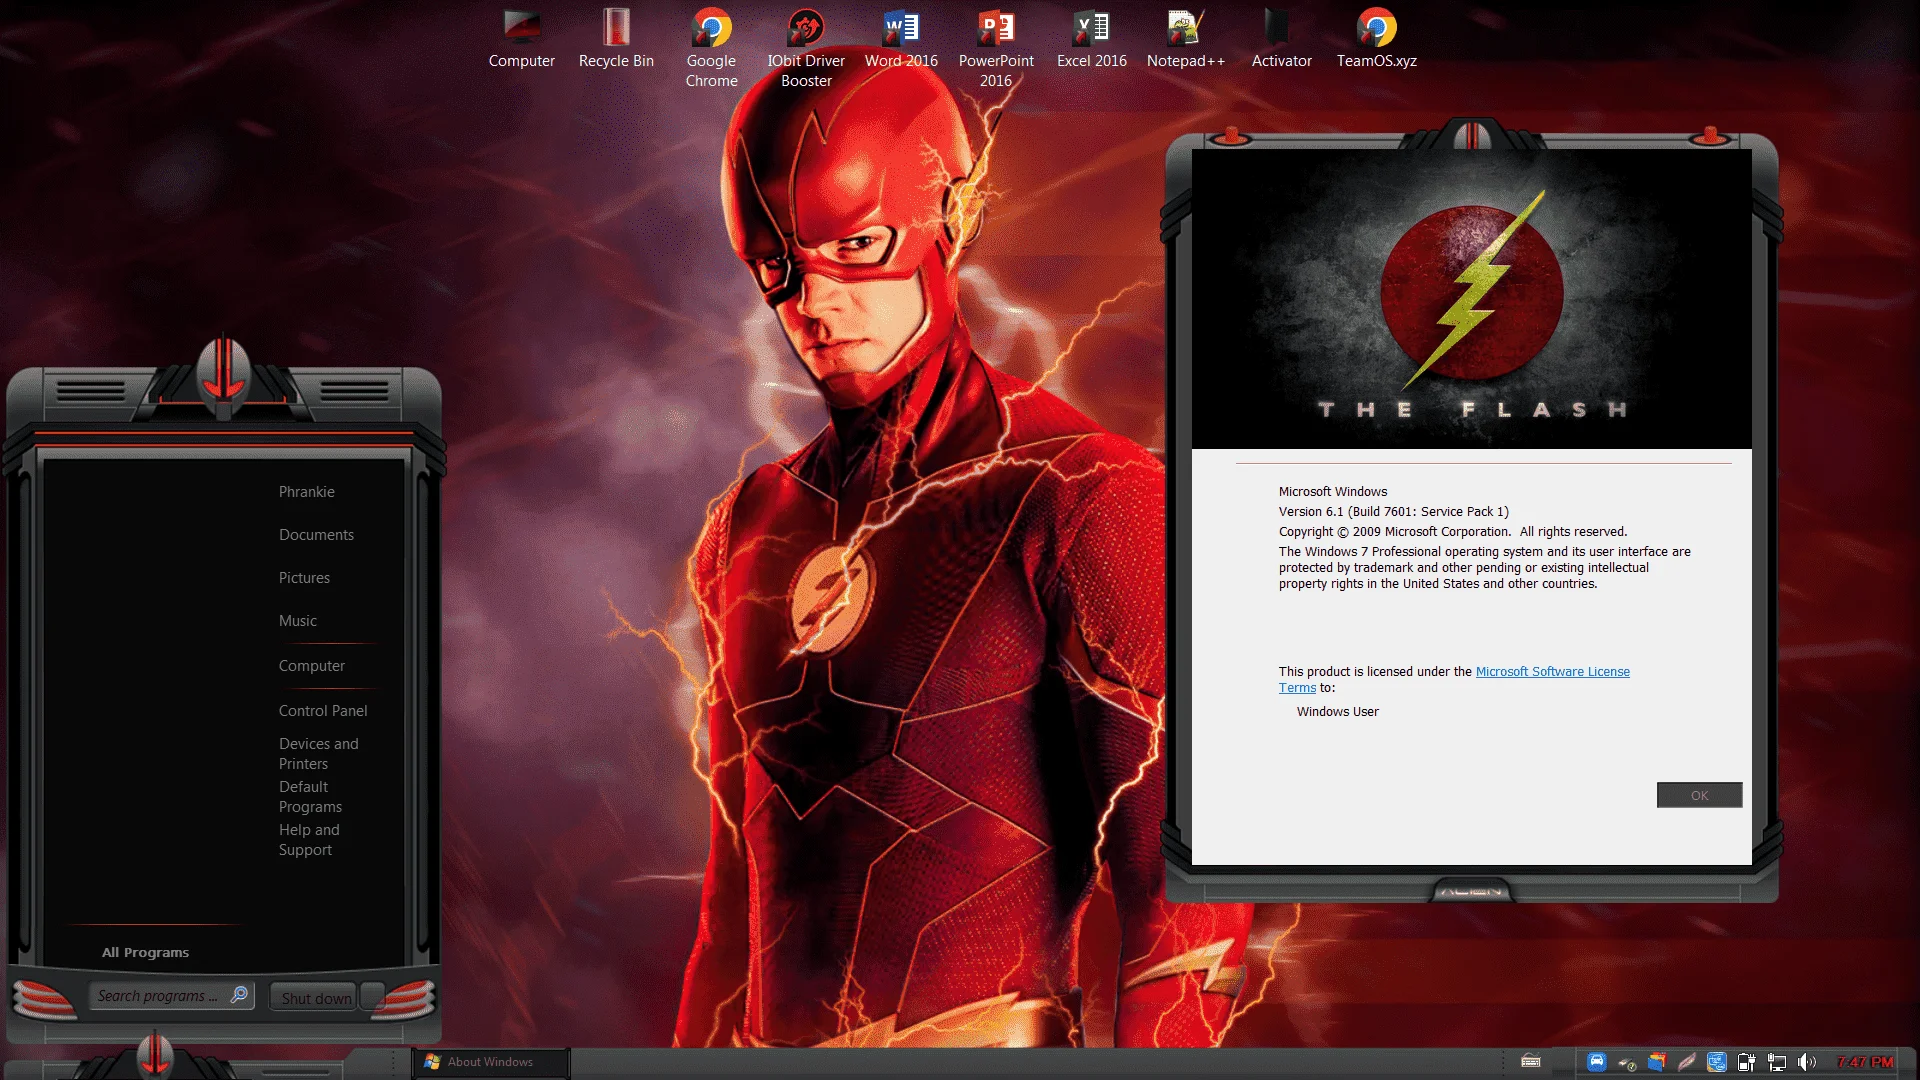
Task: Select the About Windows taskbar button
Action: point(491,1062)
